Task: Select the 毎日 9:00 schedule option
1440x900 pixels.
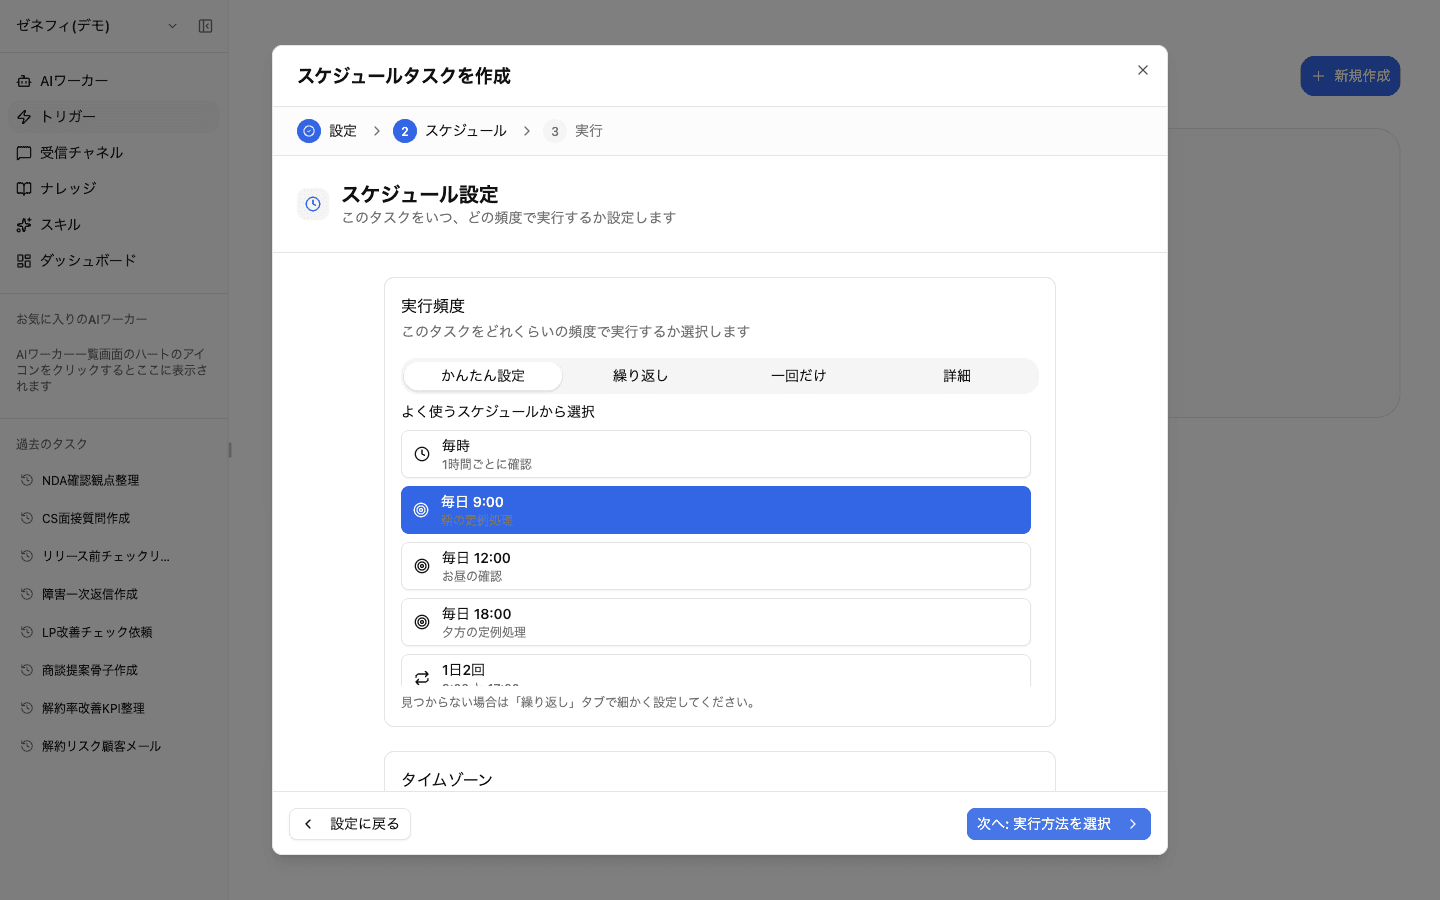Action: click(716, 510)
